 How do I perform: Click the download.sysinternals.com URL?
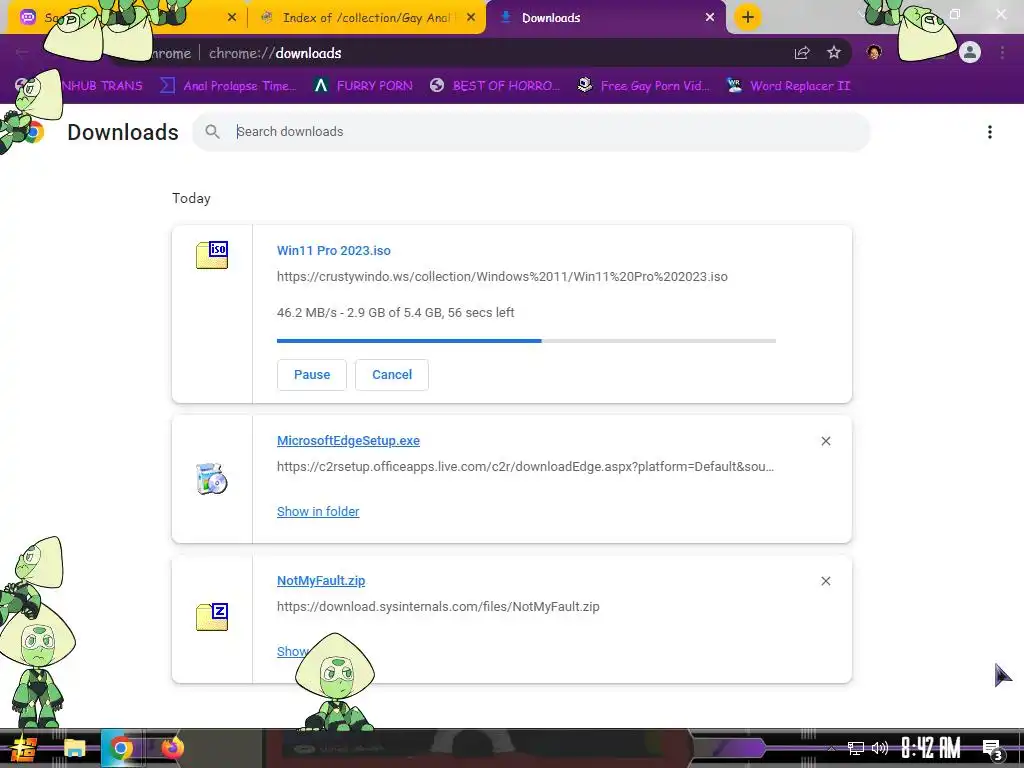[438, 606]
